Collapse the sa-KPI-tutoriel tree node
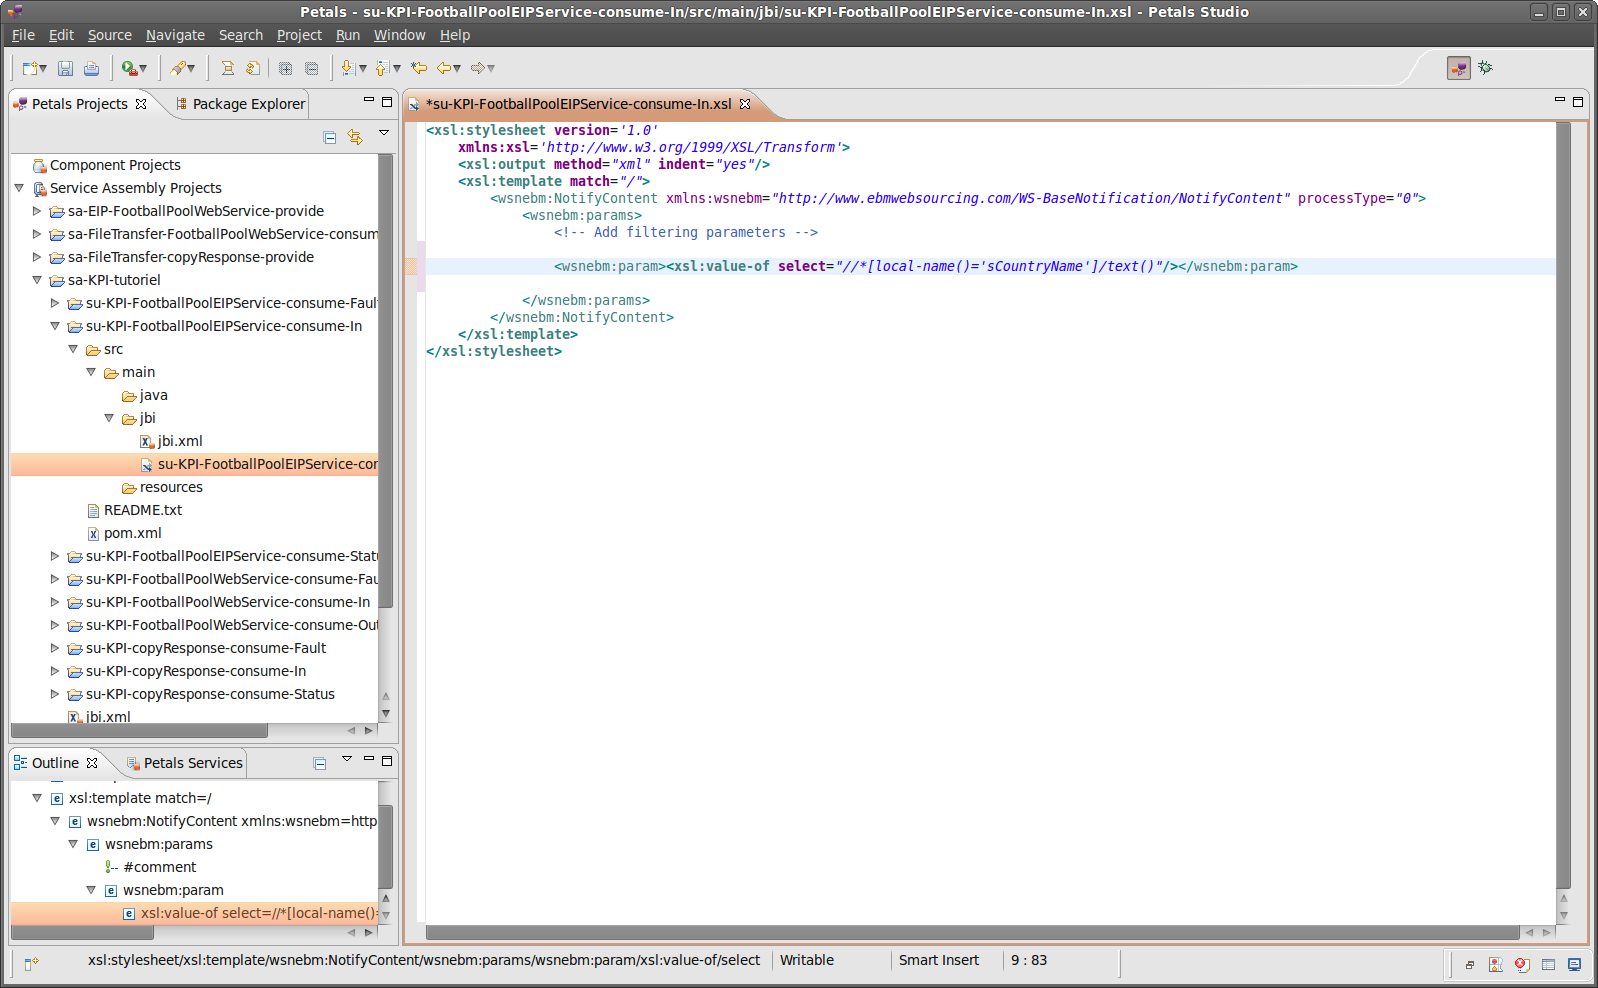 pyautogui.click(x=37, y=280)
